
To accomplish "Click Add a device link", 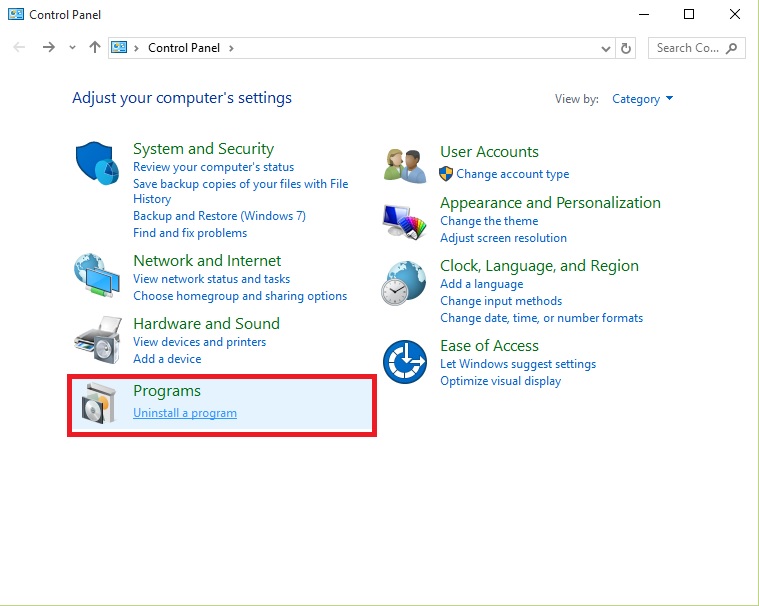I will (167, 359).
